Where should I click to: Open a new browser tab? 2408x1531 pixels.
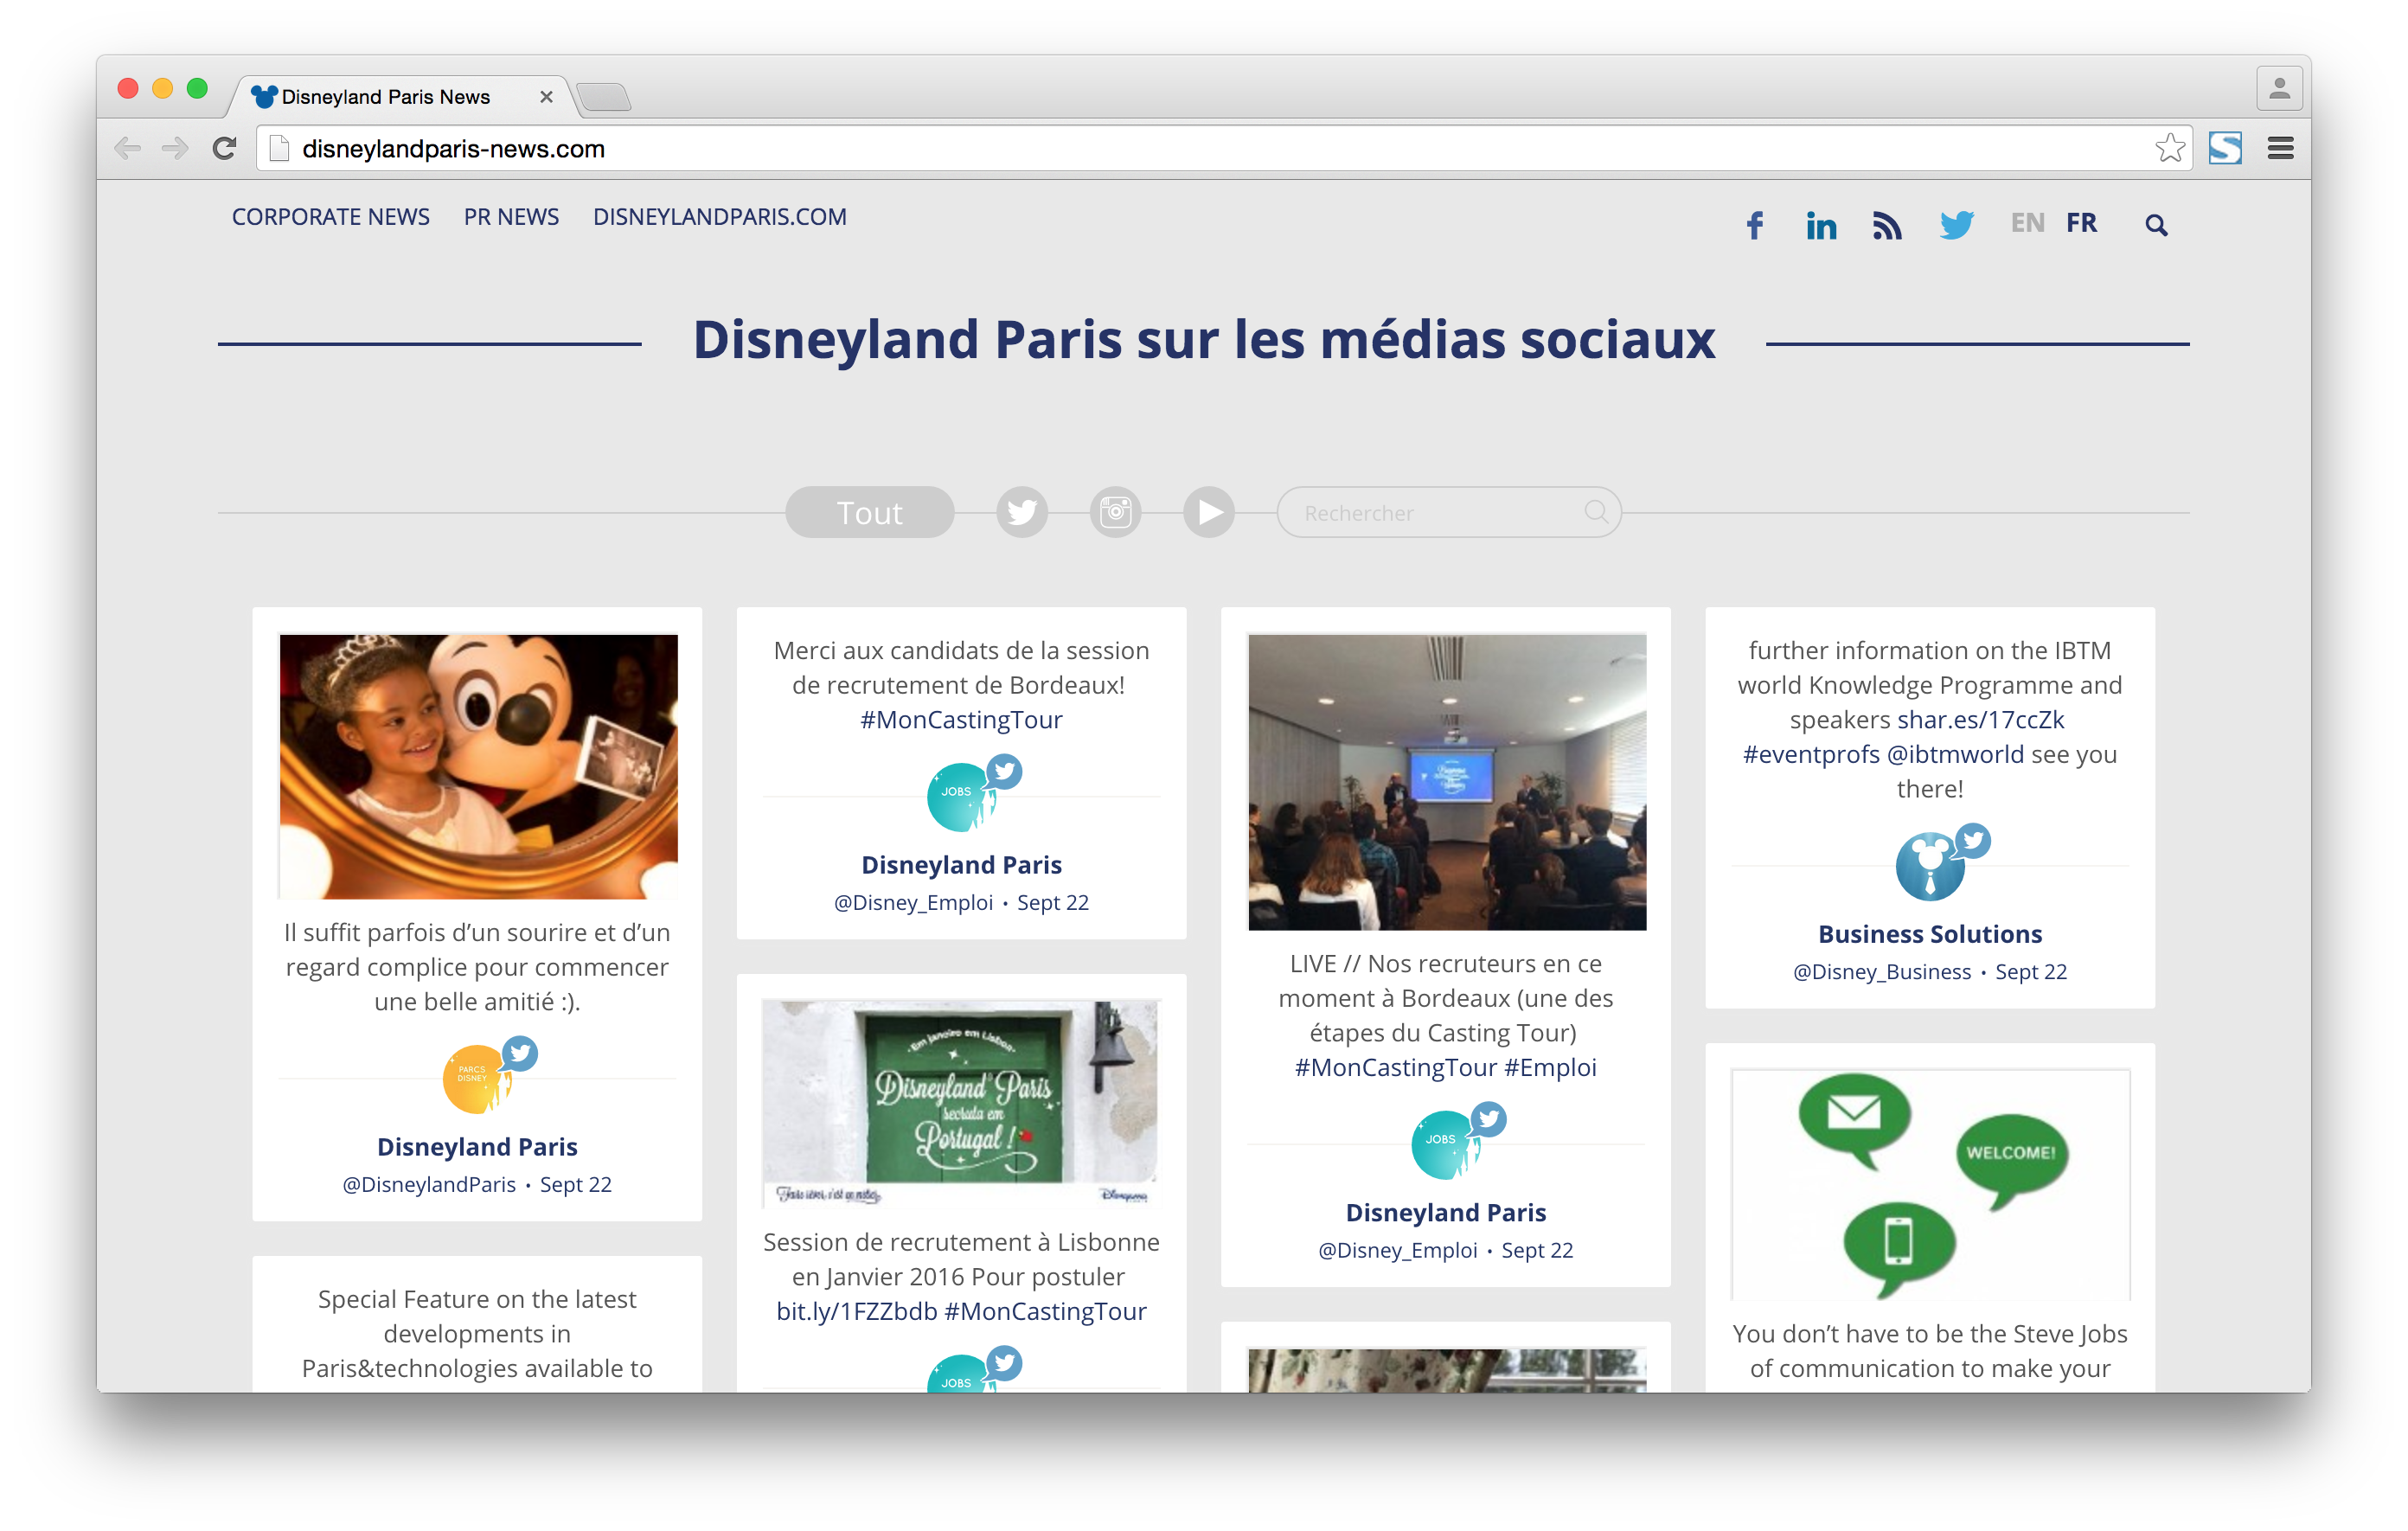click(604, 97)
